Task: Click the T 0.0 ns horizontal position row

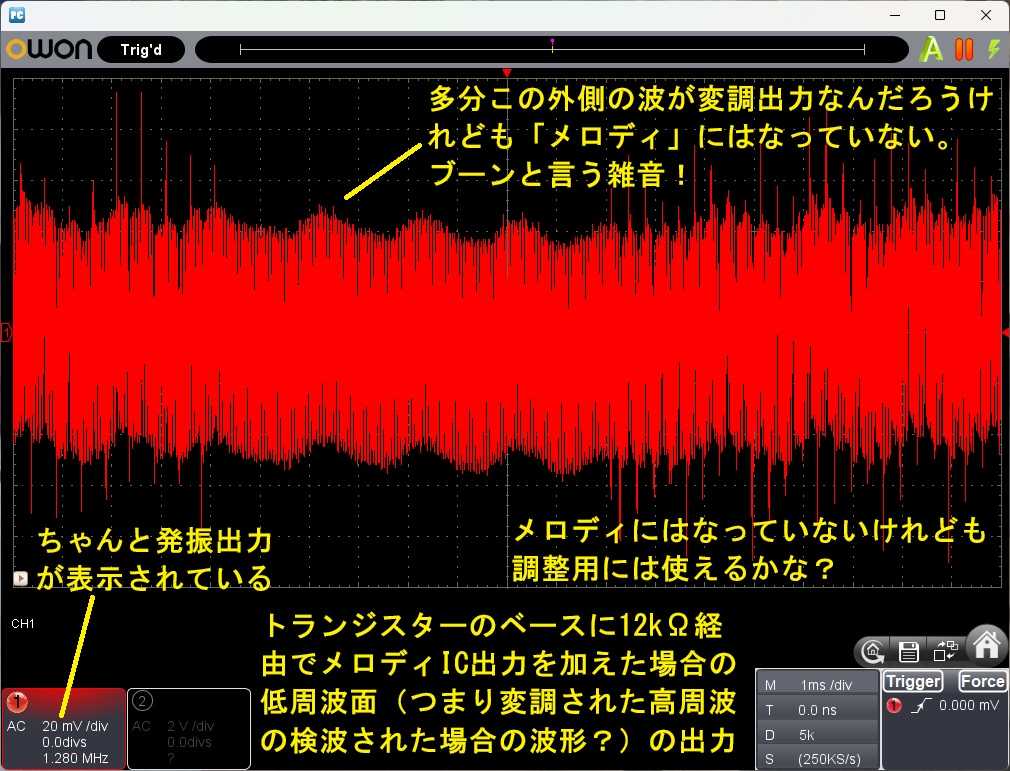Action: 817,710
